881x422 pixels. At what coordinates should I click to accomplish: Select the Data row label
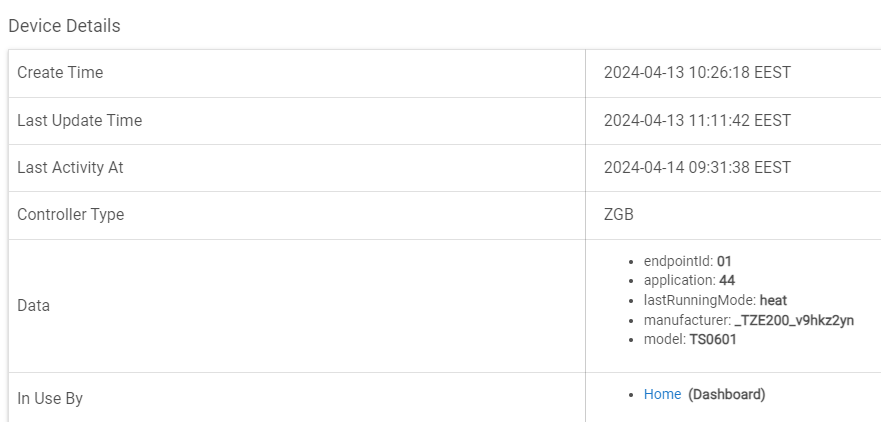(34, 306)
